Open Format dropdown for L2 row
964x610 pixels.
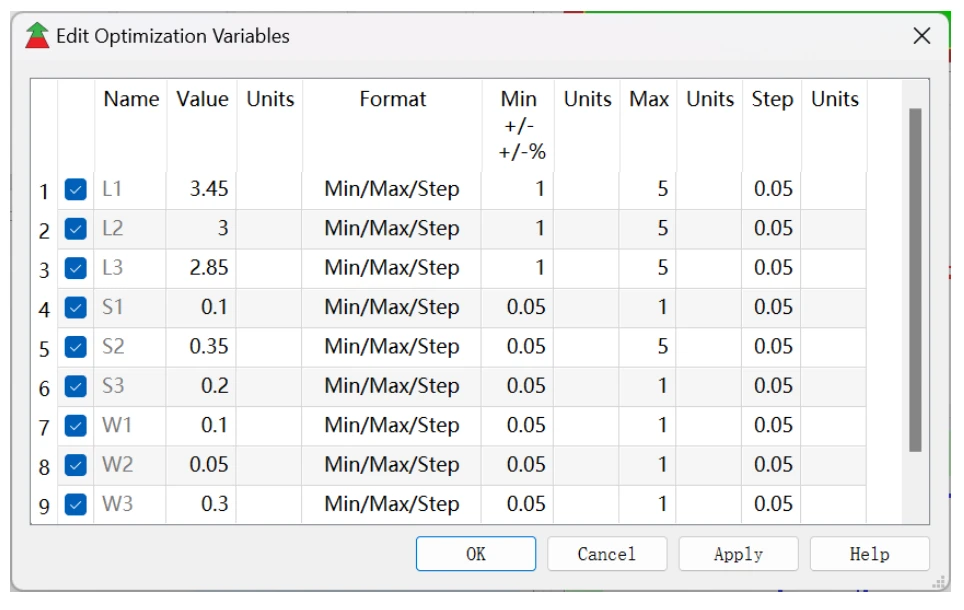tap(391, 229)
